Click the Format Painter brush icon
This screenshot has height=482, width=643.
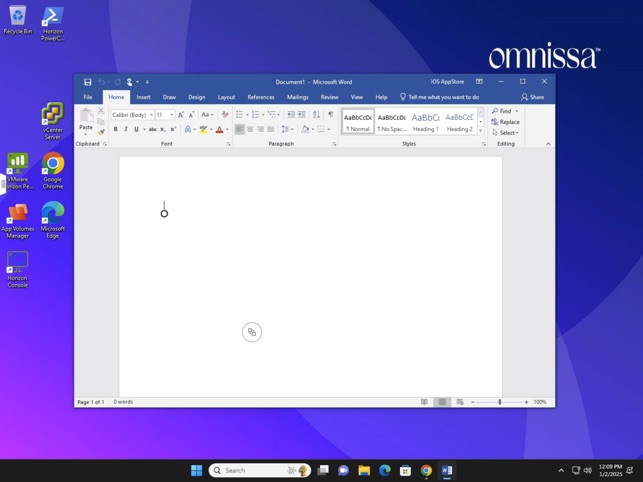click(x=101, y=132)
